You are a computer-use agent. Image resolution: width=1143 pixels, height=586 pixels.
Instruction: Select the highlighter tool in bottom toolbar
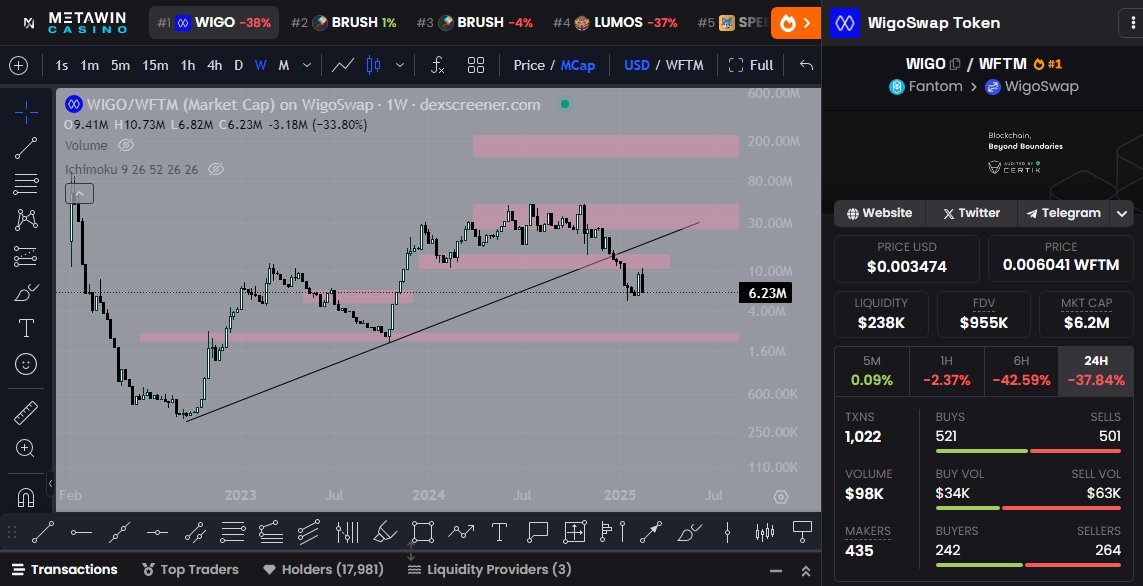coord(385,533)
